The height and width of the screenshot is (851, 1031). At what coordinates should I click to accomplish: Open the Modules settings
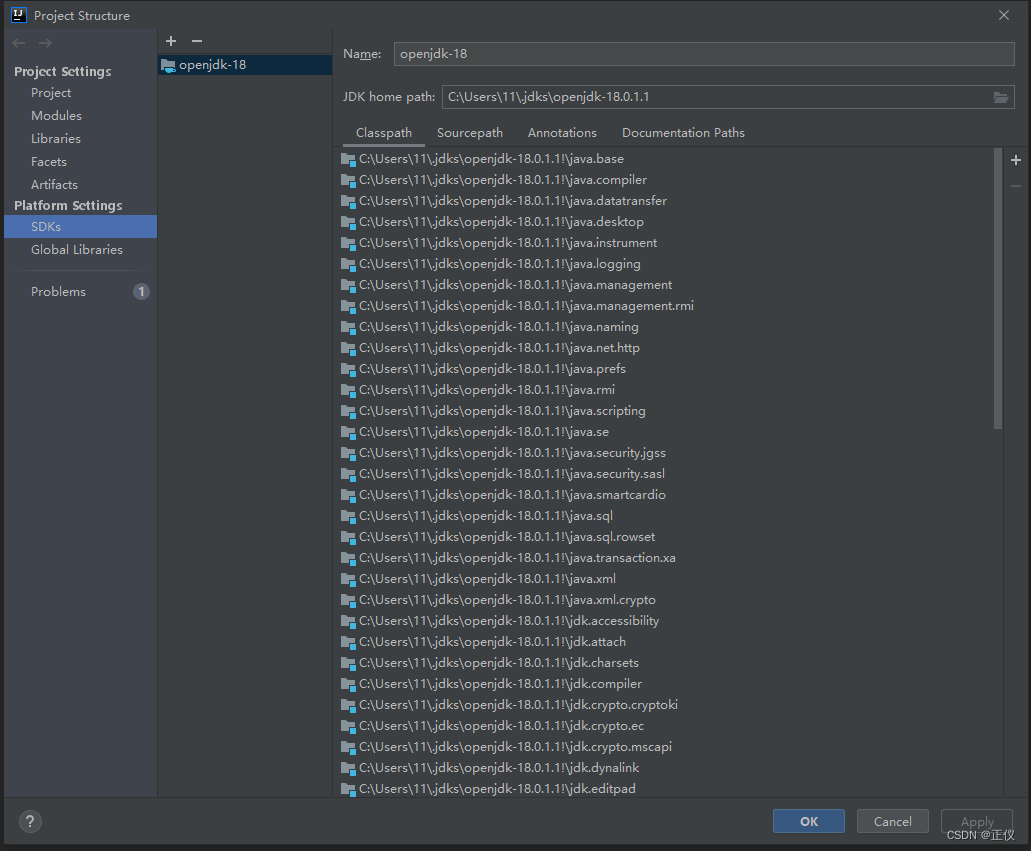click(x=56, y=116)
